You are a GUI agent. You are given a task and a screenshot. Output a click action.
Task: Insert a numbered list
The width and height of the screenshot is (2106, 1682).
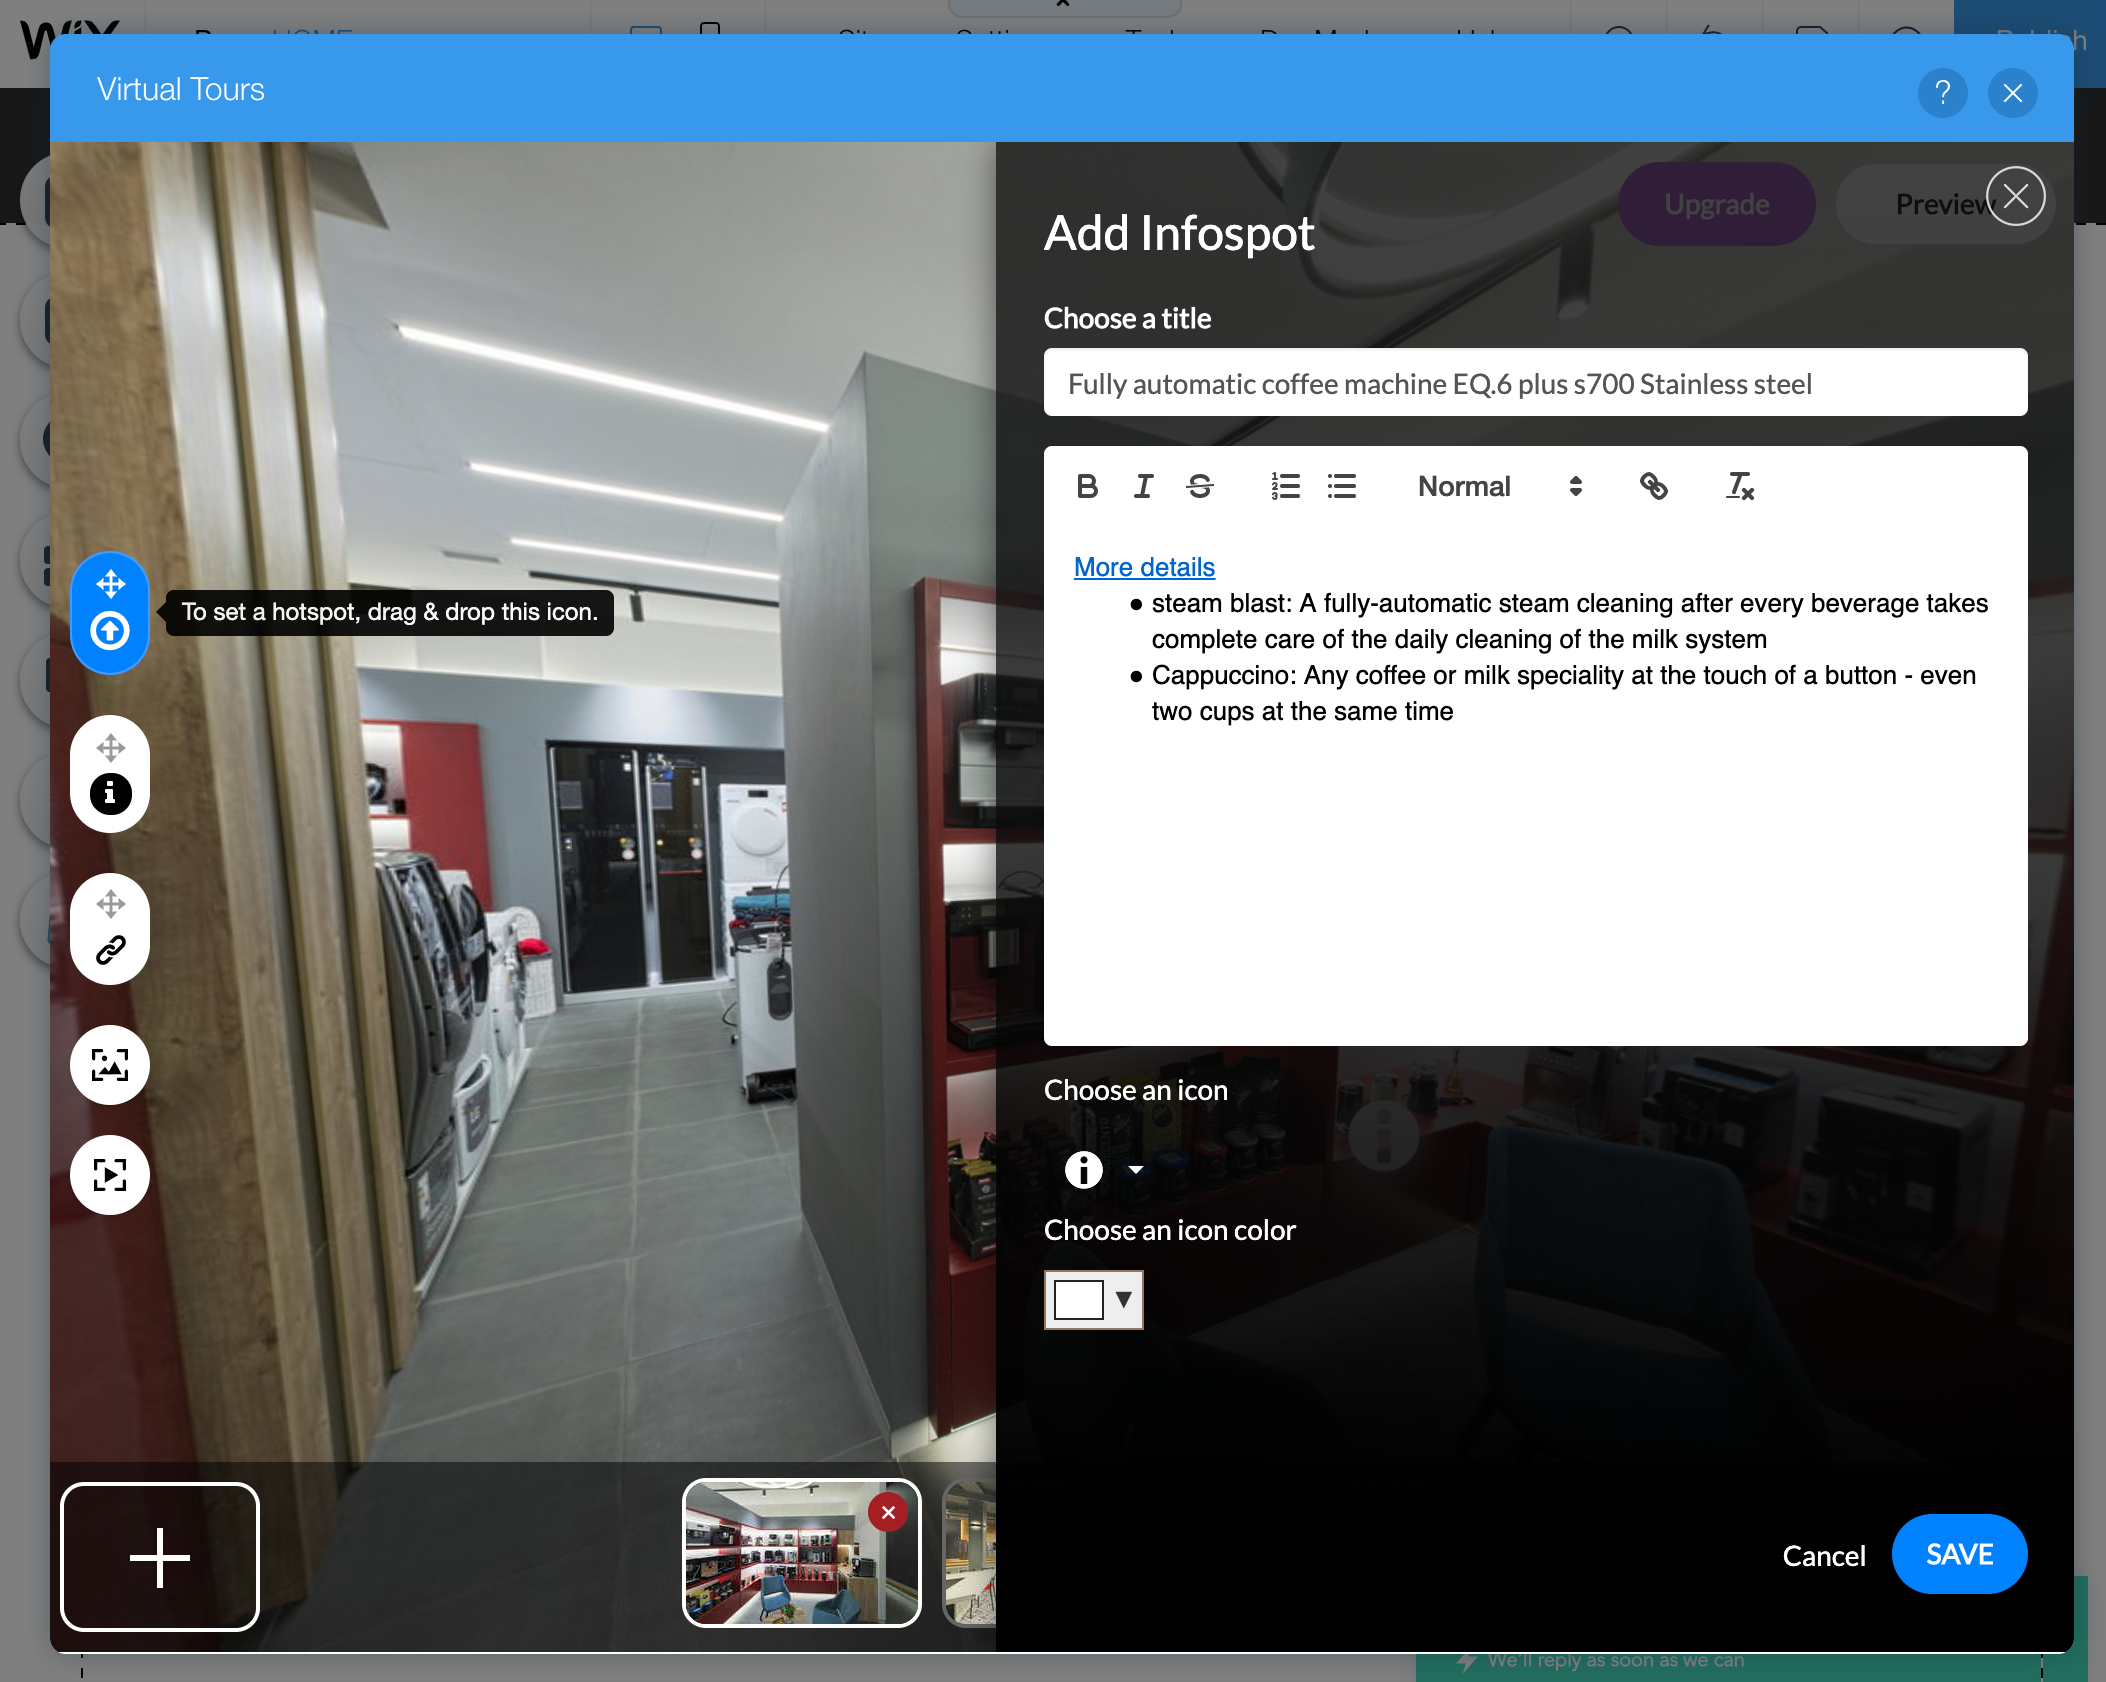[1285, 487]
